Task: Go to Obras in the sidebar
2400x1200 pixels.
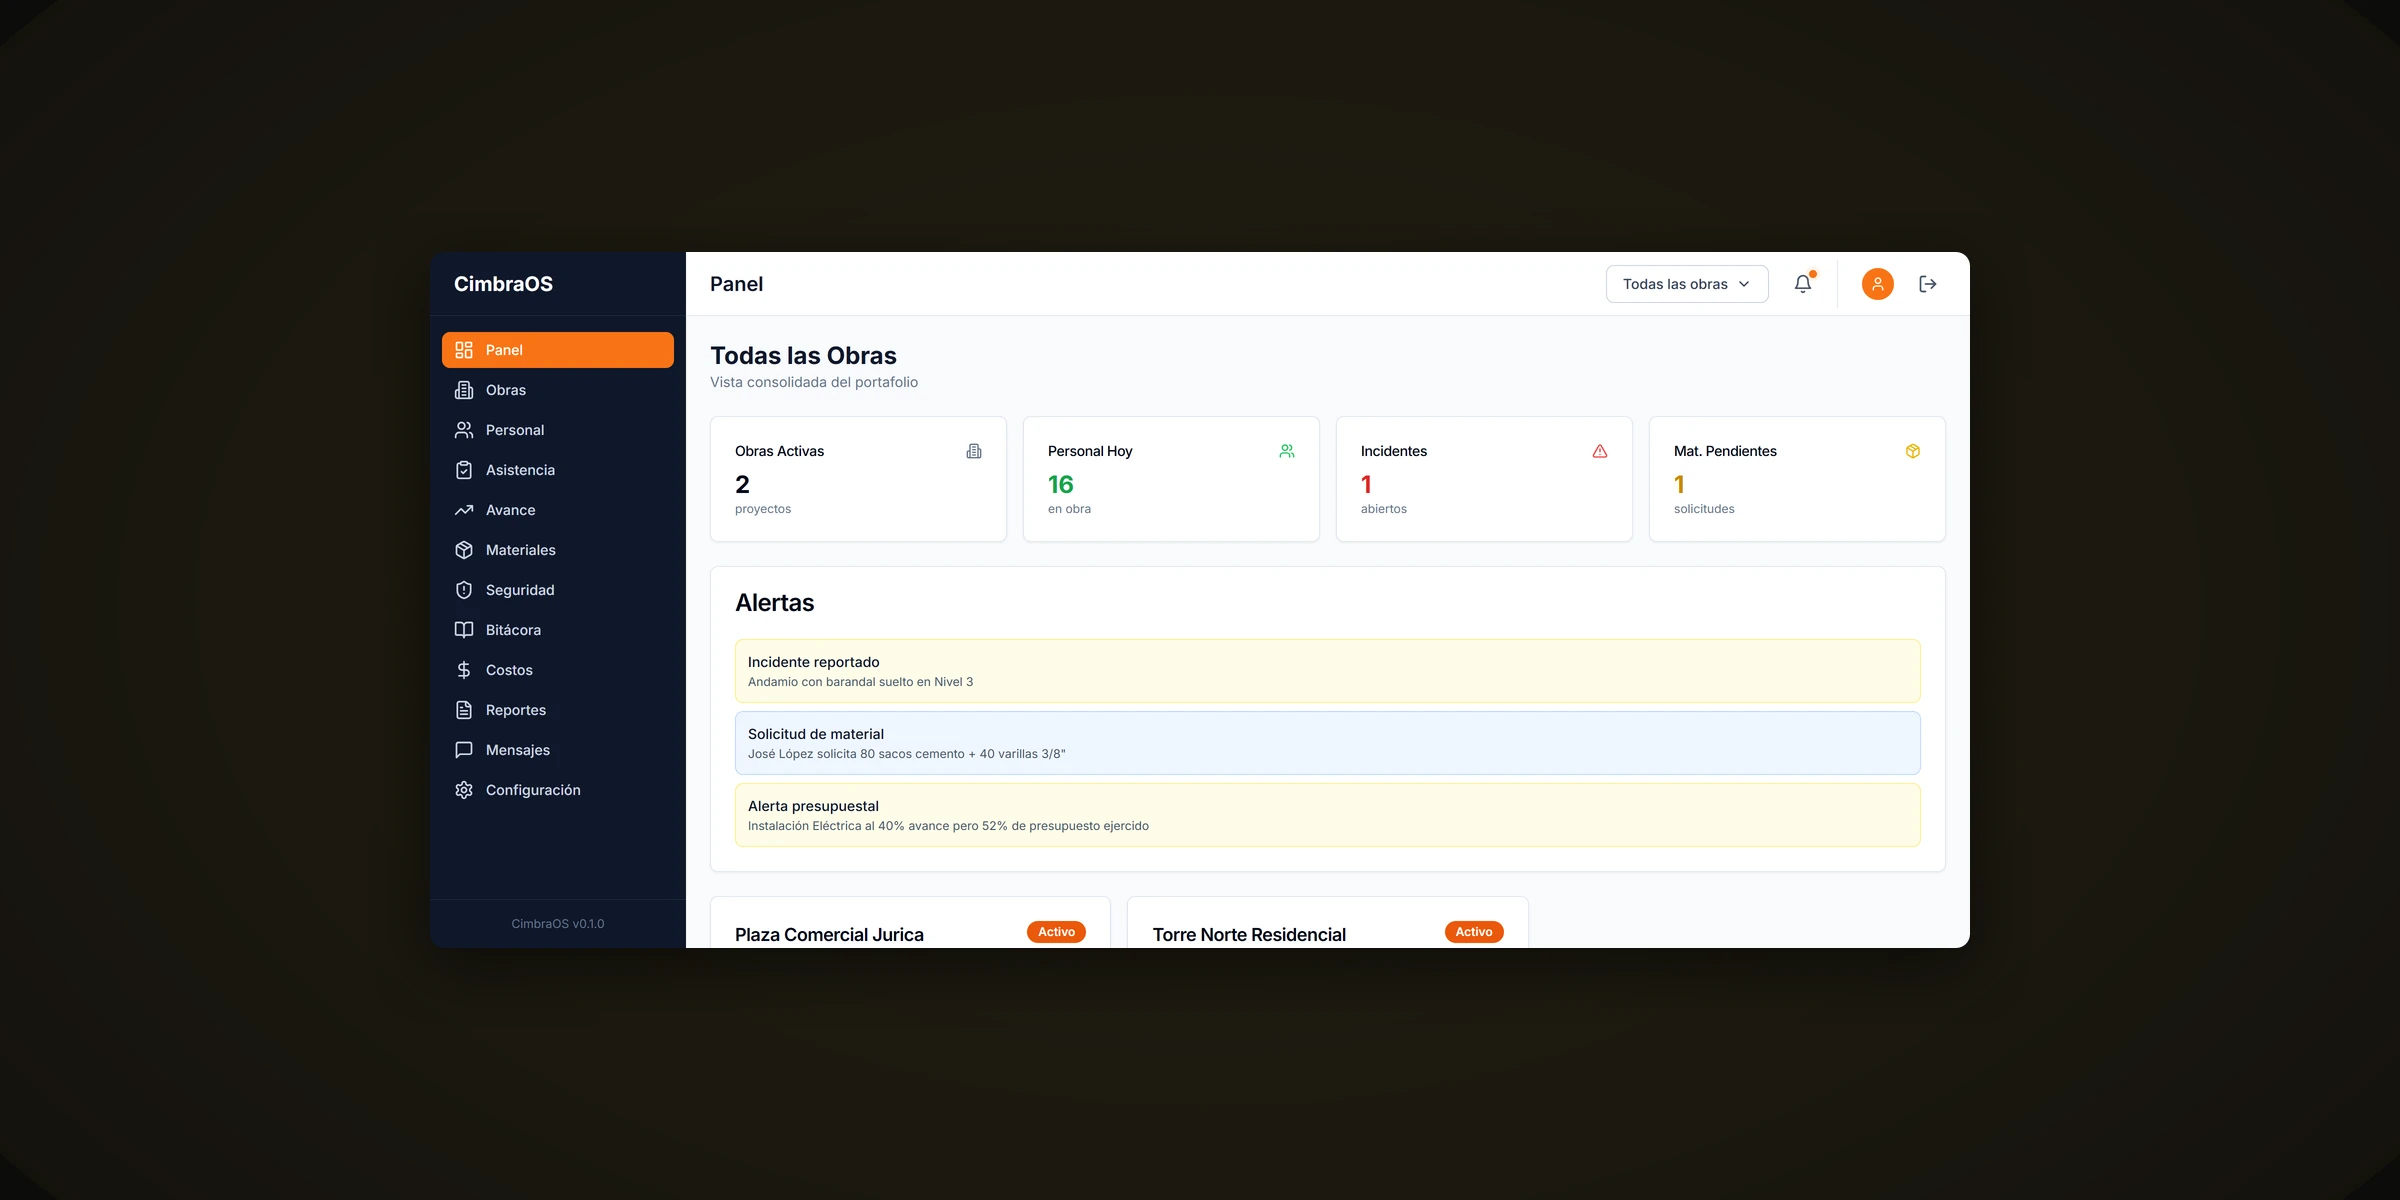Action: click(x=558, y=390)
